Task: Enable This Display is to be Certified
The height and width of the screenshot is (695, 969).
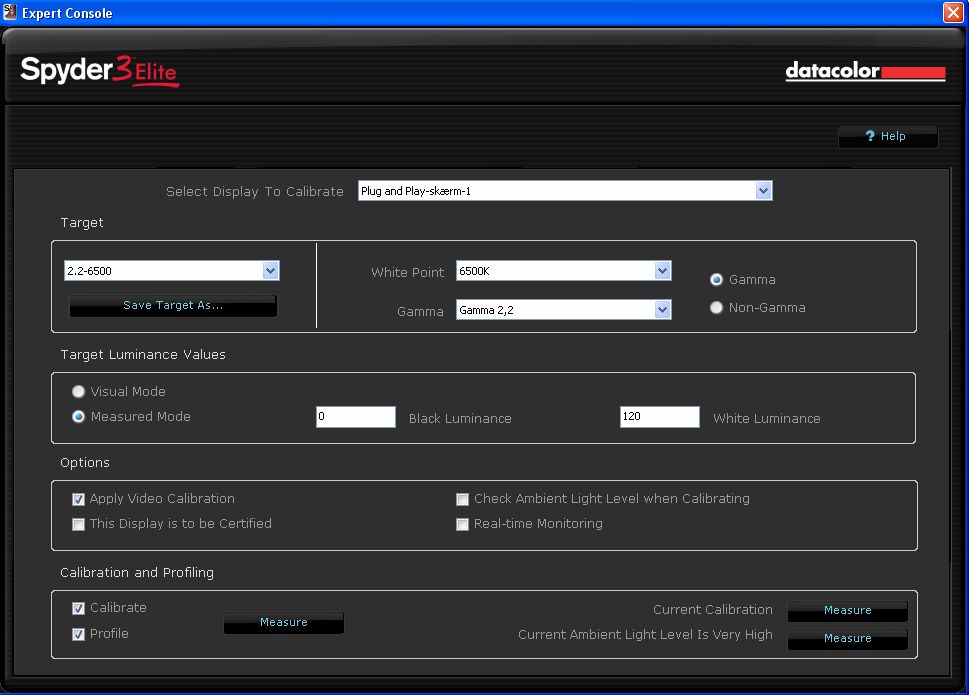Action: tap(78, 524)
